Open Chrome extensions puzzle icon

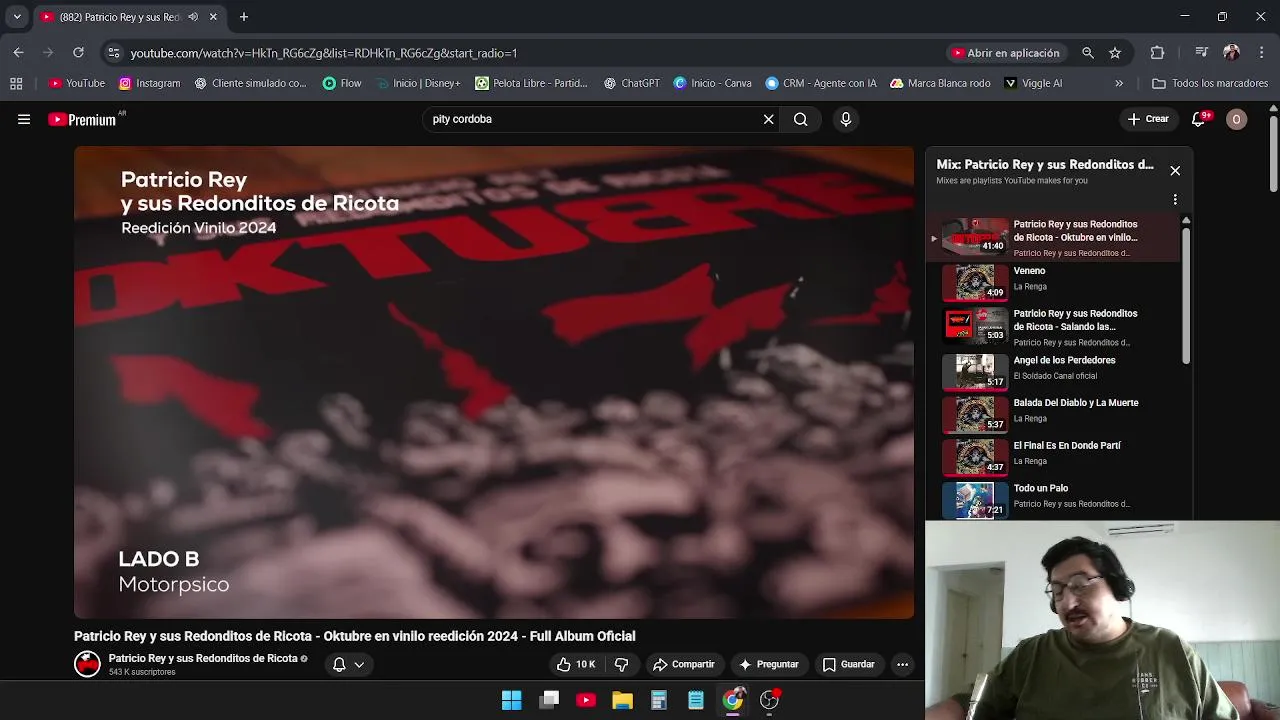pyautogui.click(x=1157, y=53)
